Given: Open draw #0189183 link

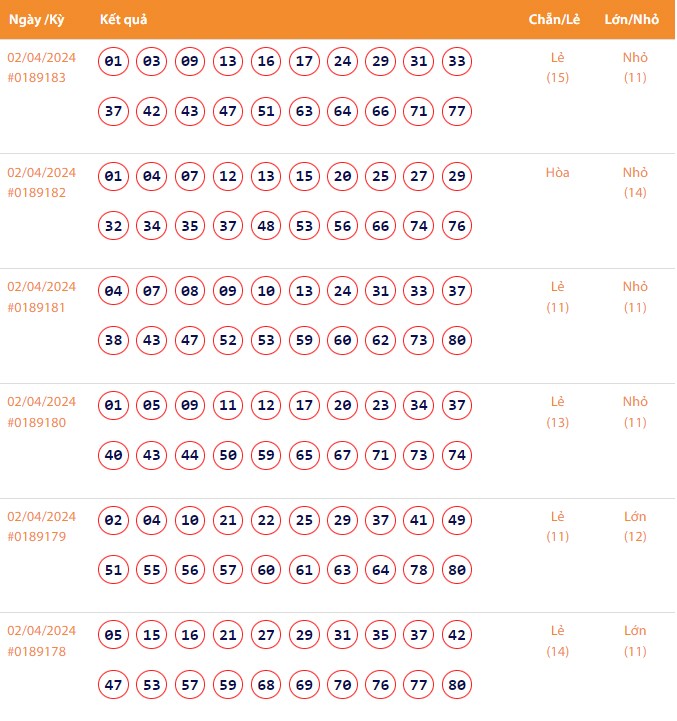Looking at the screenshot, I should pos(36,77).
